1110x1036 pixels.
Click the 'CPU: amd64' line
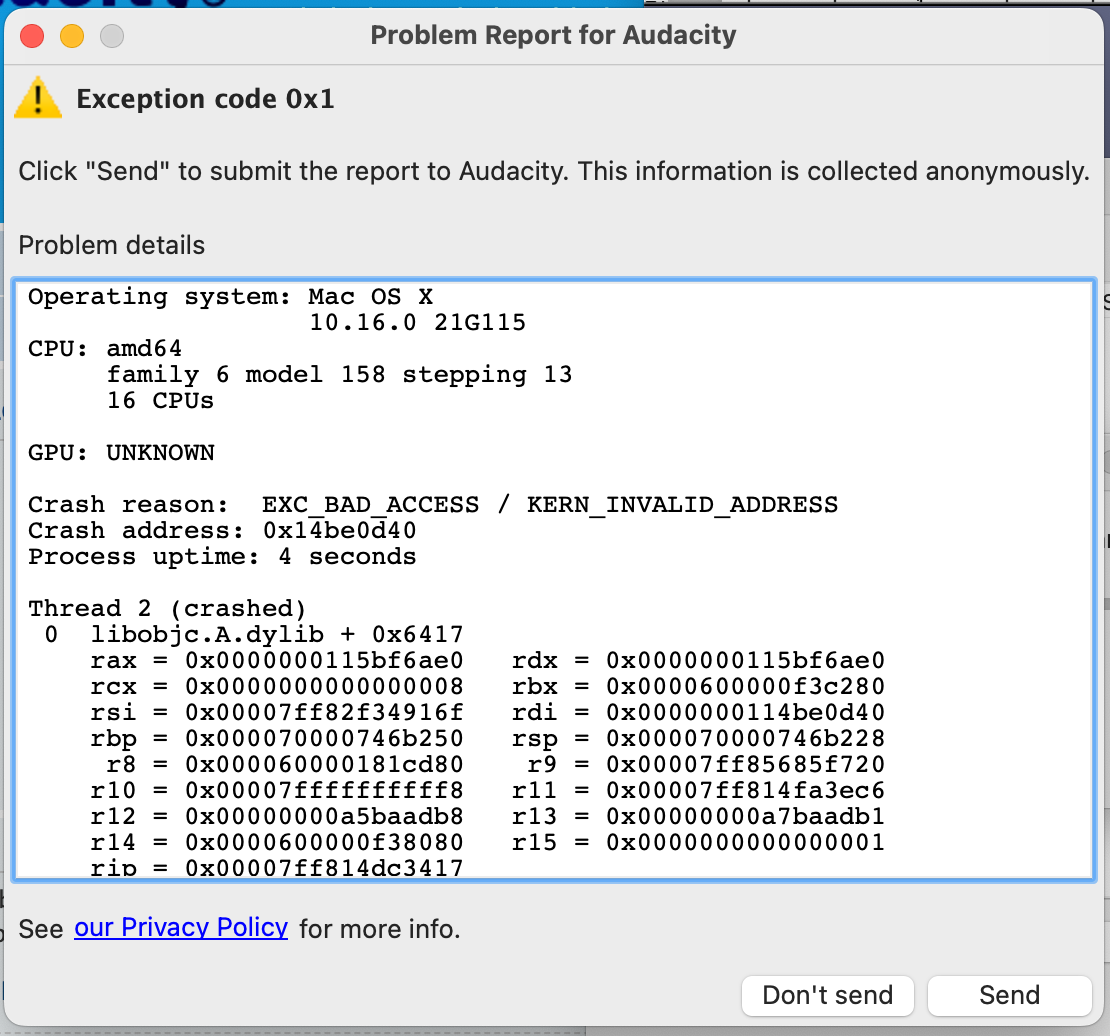105,348
